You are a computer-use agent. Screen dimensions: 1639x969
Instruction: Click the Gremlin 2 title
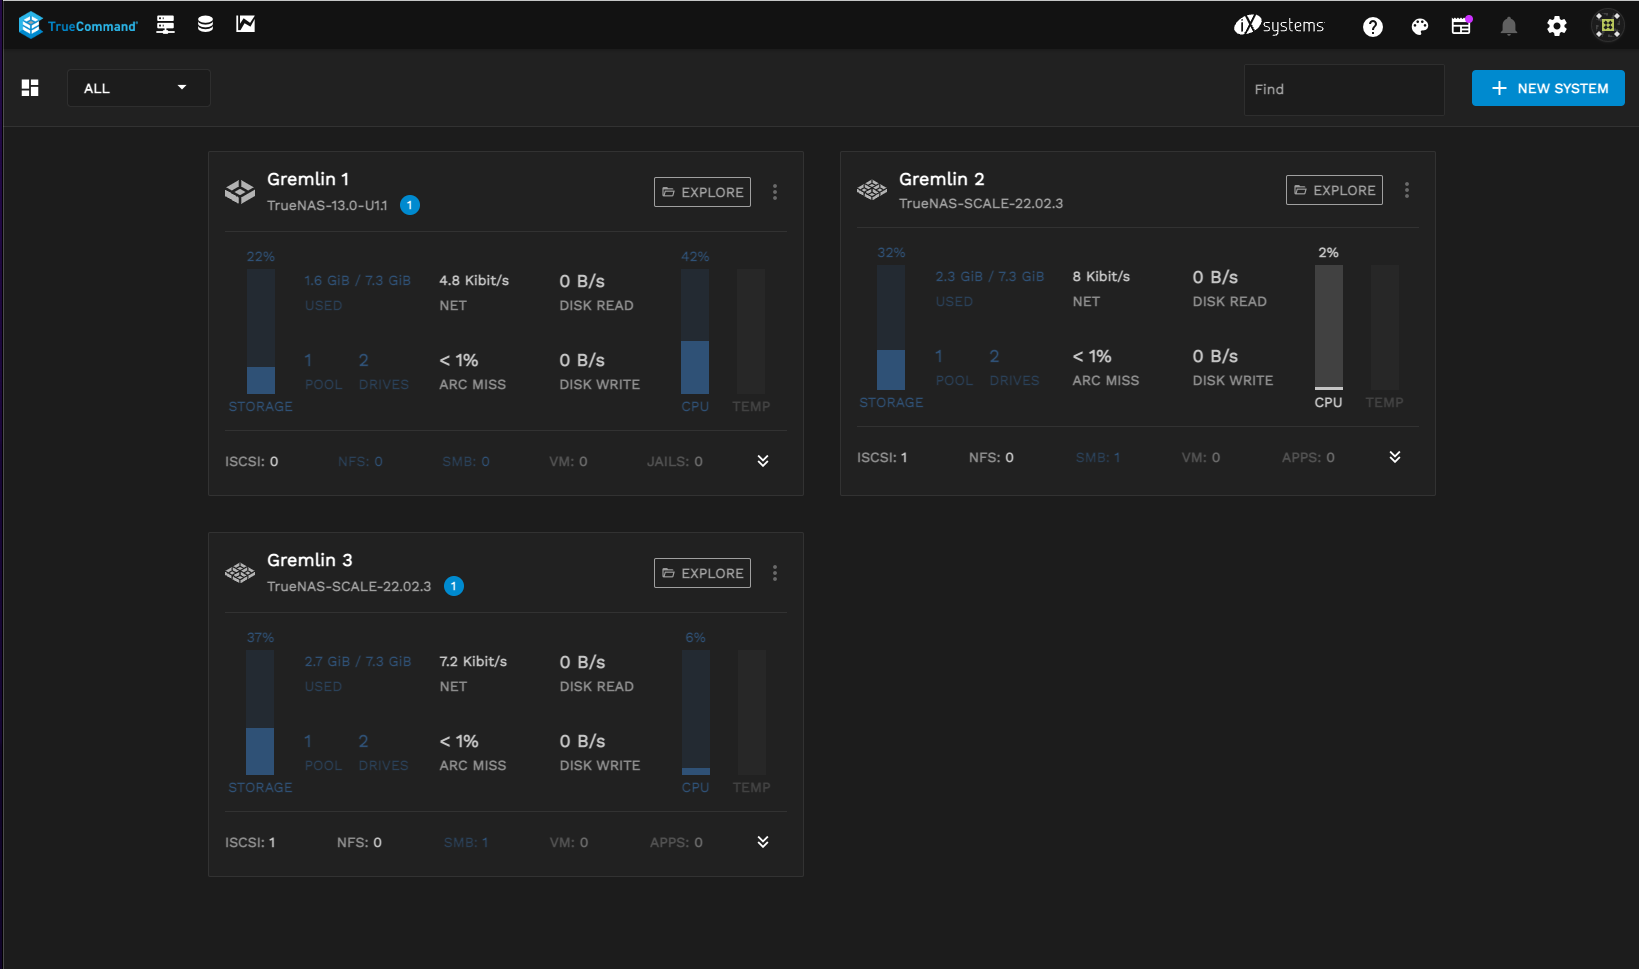pos(942,179)
